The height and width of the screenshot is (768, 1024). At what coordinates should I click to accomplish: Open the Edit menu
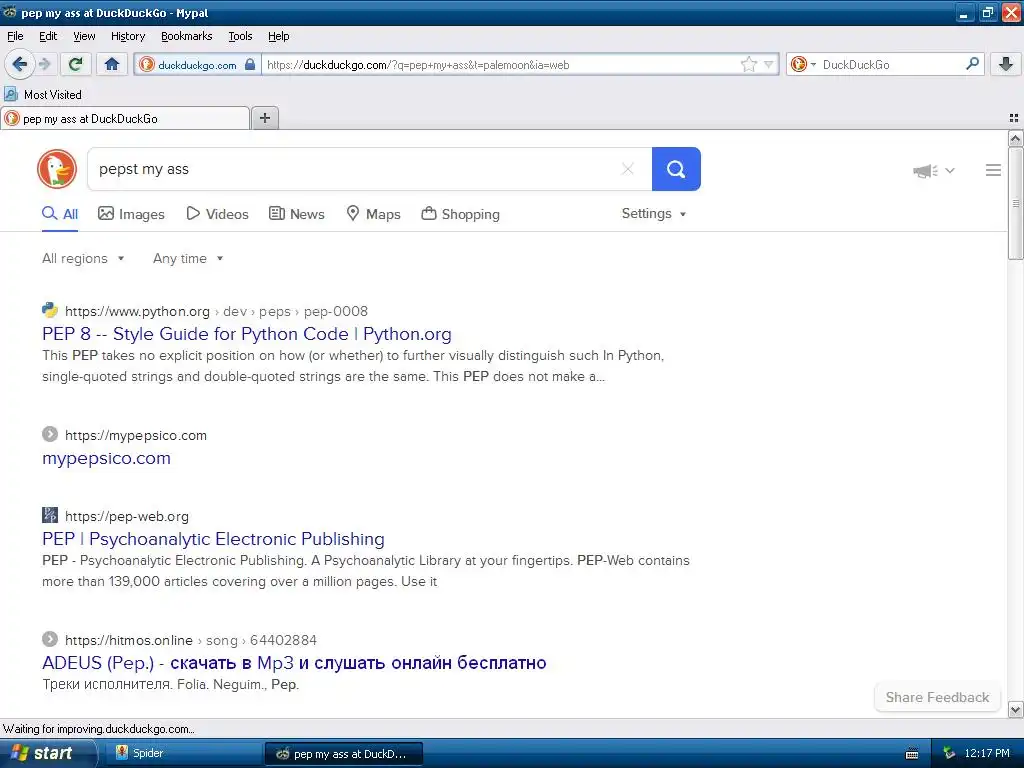tap(48, 36)
